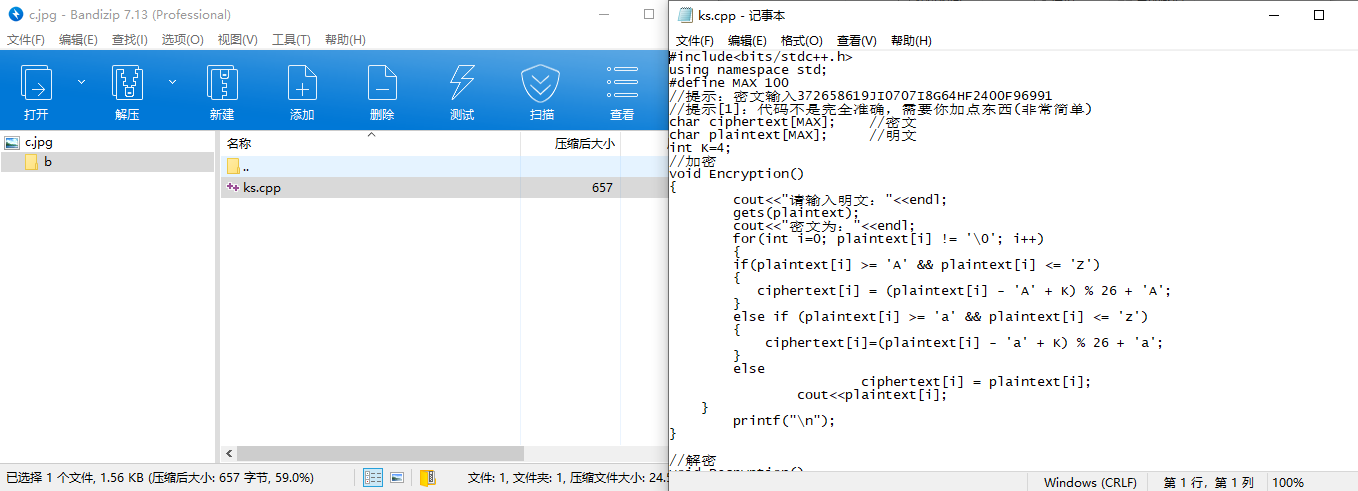Expand the dropdown arrow beside 解压

(172, 81)
